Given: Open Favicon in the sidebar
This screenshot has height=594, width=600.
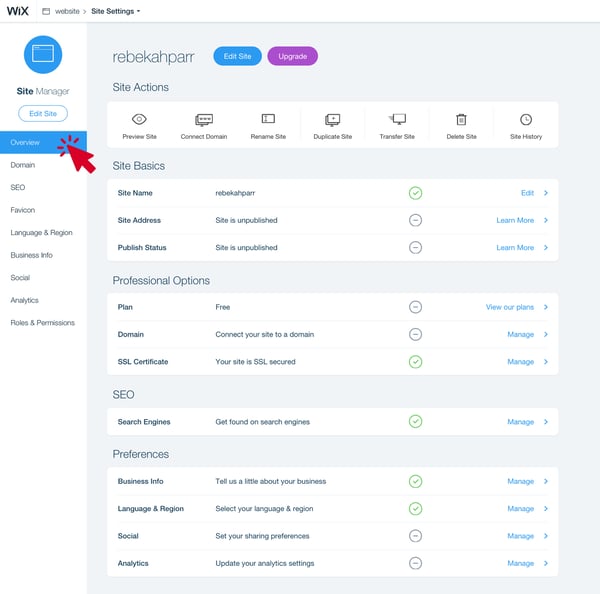Looking at the screenshot, I should 23,210.
